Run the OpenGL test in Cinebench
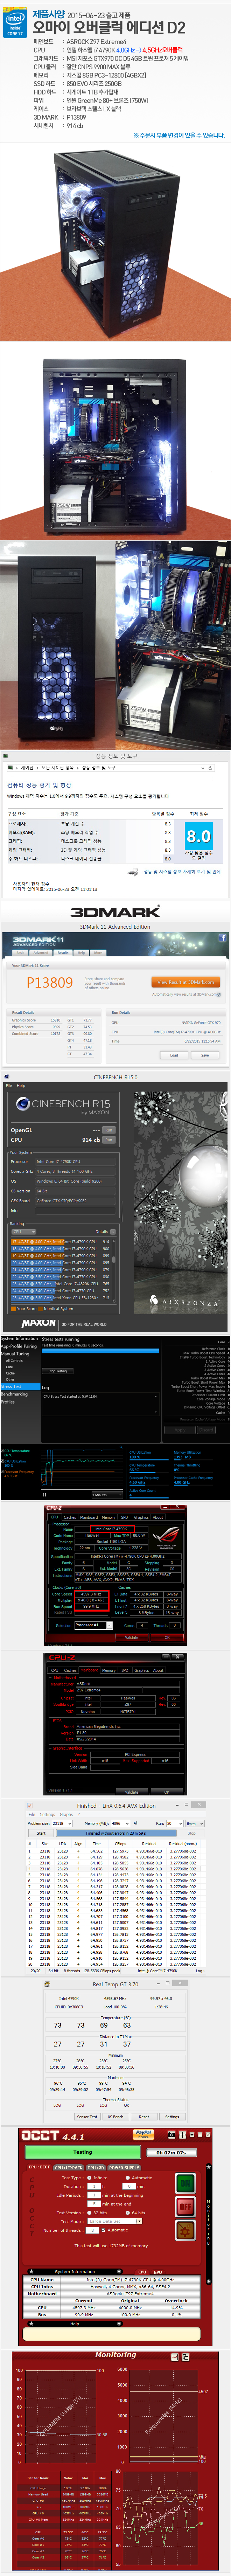 pyautogui.click(x=108, y=1130)
